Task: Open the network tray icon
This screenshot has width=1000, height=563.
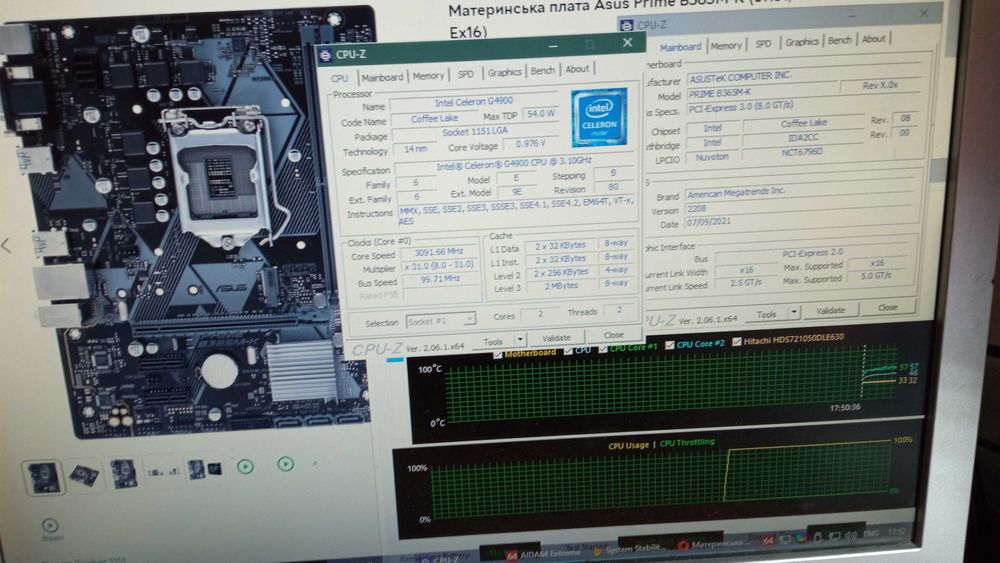Action: [x=835, y=536]
